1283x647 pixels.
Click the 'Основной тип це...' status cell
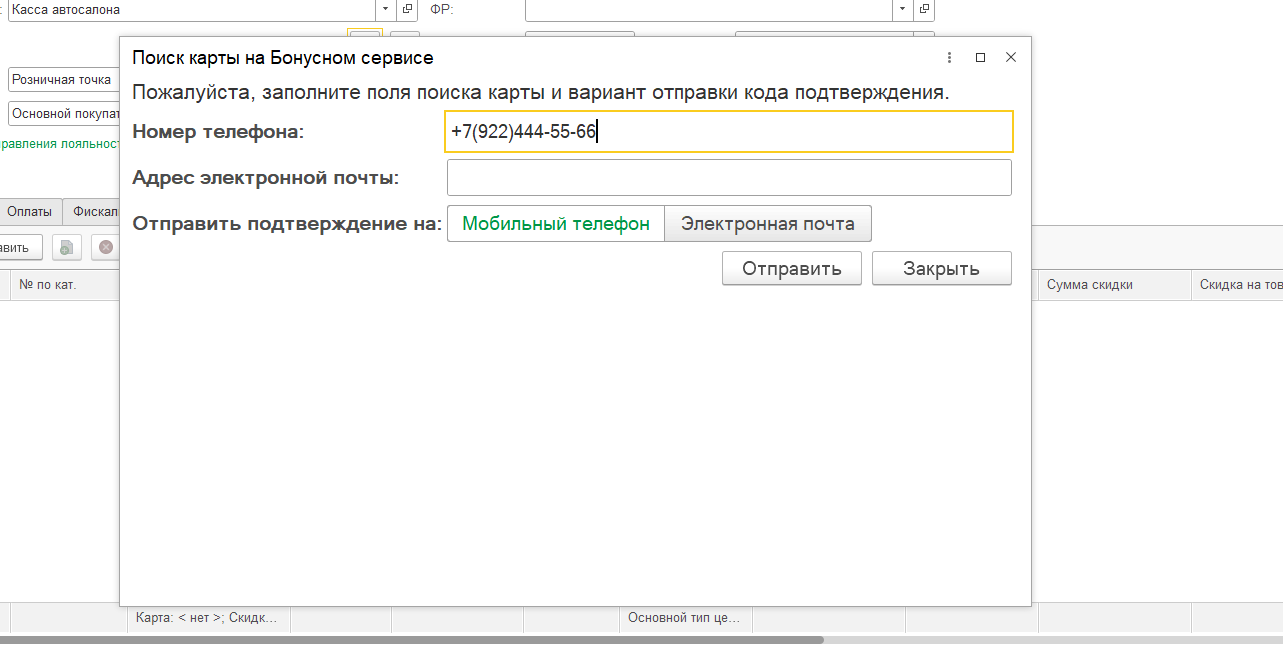[x=685, y=618]
